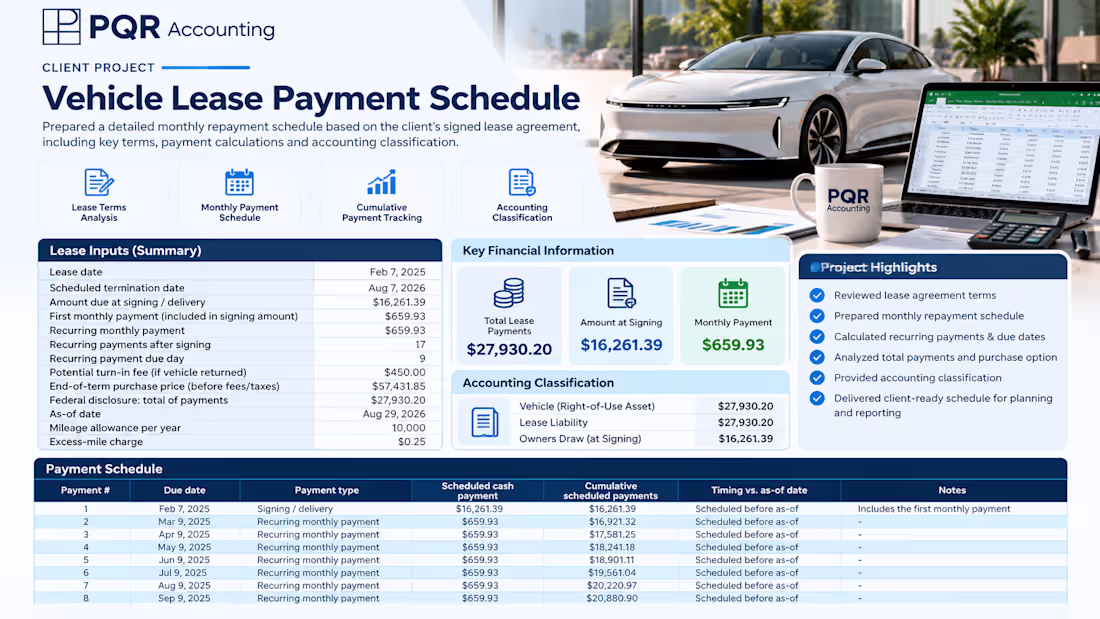Click the green $659.93 Monthly Payment value
1100x619 pixels.
pos(733,345)
